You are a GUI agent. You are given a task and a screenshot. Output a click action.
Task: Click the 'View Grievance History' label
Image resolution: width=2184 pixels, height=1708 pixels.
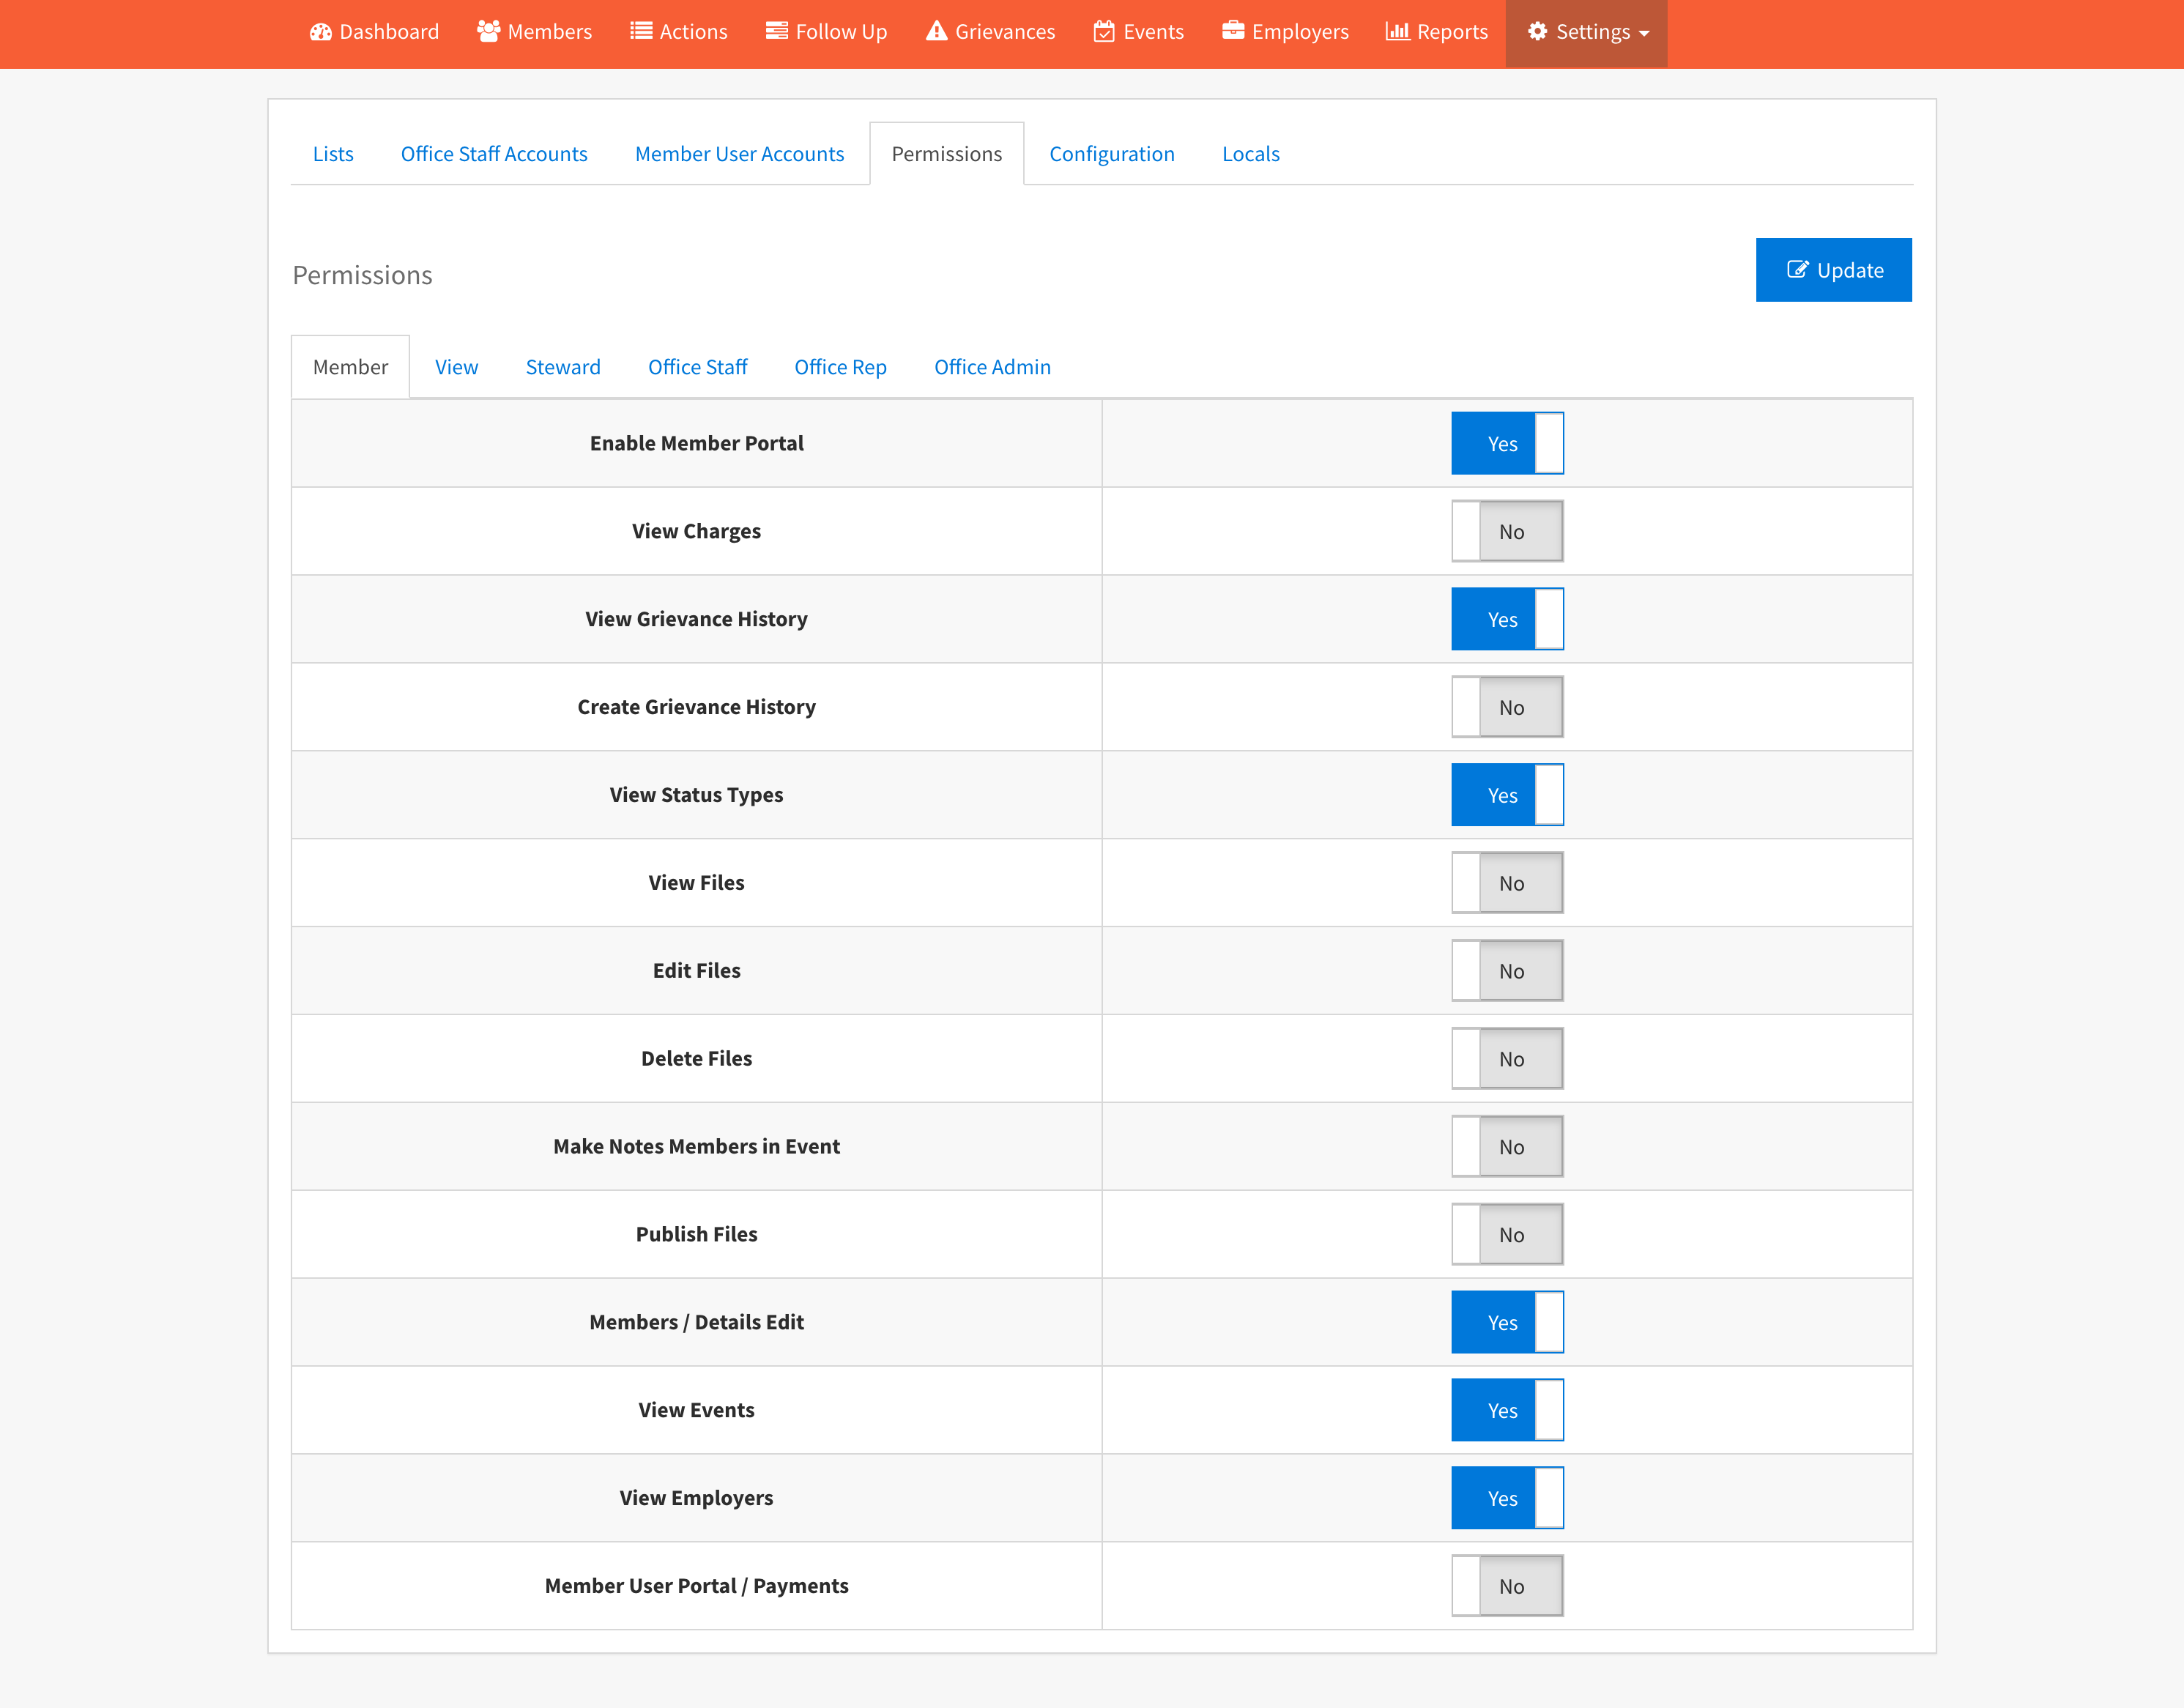[x=696, y=619]
